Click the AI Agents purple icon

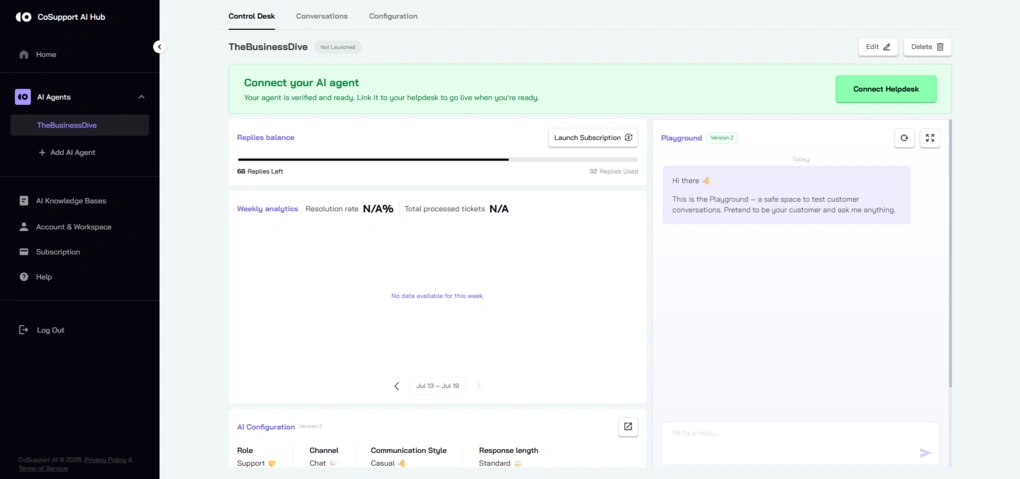[x=23, y=97]
